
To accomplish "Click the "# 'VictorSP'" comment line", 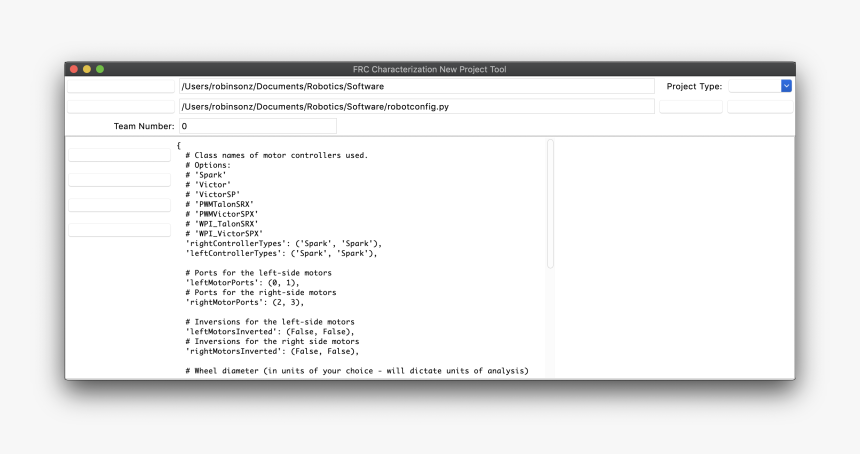I will [x=213, y=195].
